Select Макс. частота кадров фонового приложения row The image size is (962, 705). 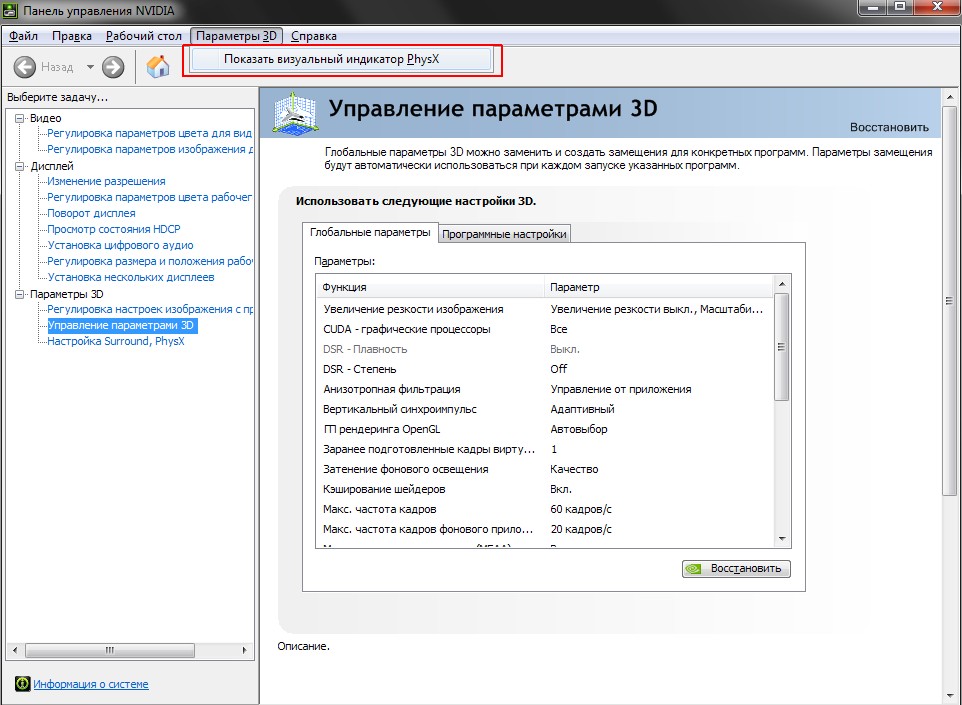click(x=544, y=529)
